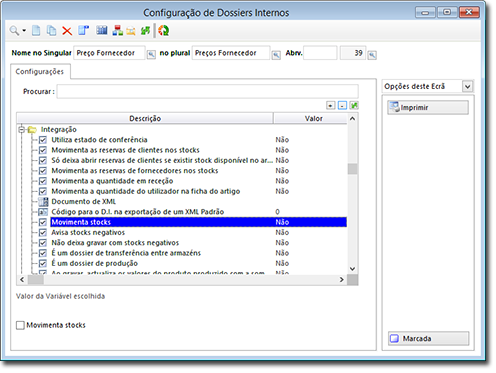Click into the Procurar search field
Screen dimensions: 496x373
click(207, 91)
